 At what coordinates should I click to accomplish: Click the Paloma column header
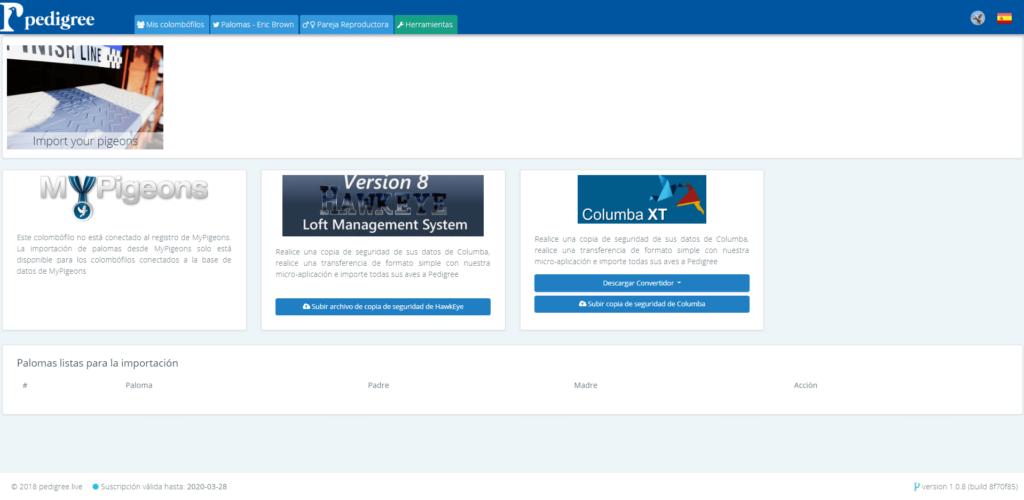[x=139, y=385]
